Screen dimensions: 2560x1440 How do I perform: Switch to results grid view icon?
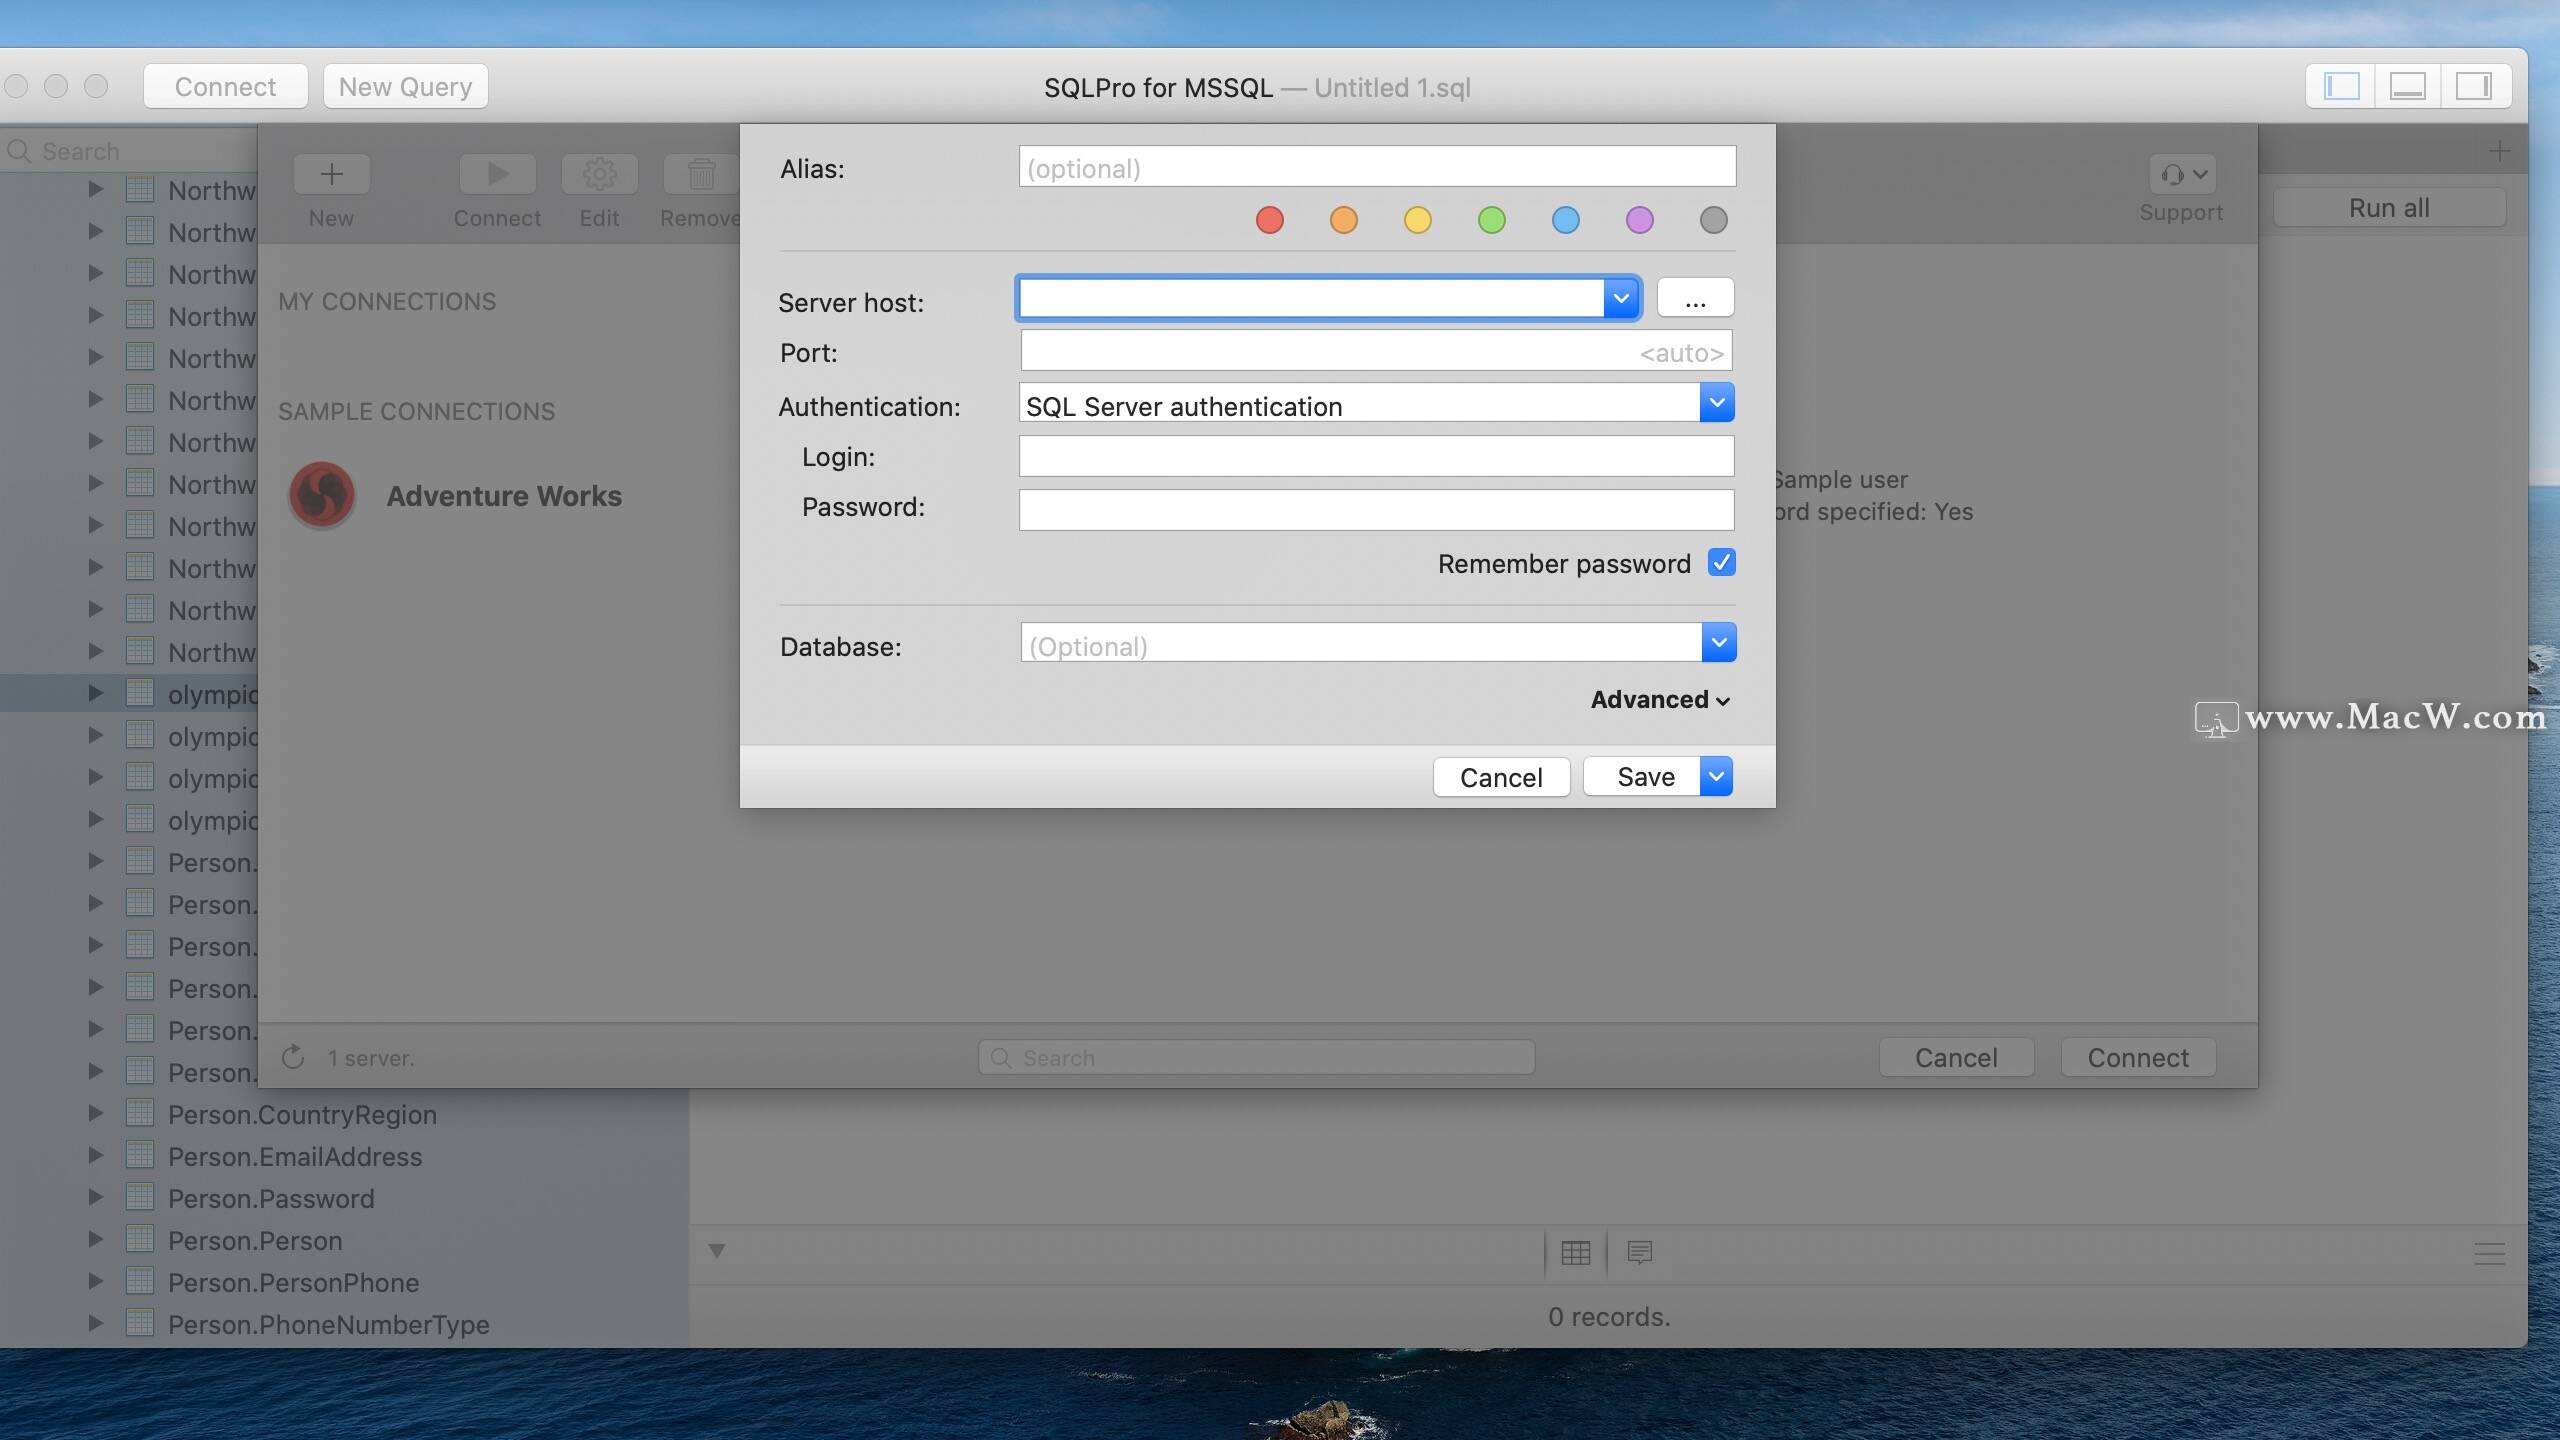[1576, 1253]
